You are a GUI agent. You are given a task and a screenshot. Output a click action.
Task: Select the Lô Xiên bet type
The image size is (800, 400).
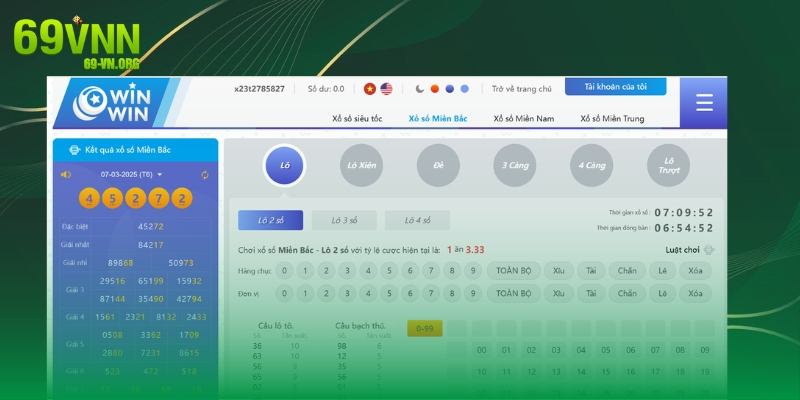(361, 165)
